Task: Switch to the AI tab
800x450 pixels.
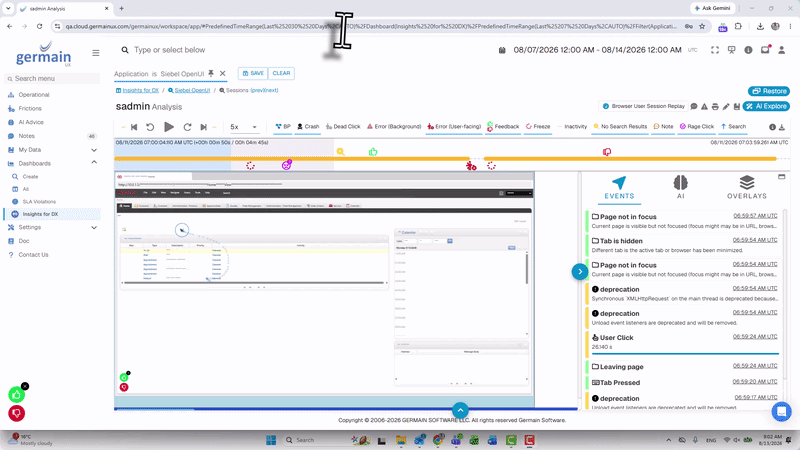Action: click(x=681, y=188)
